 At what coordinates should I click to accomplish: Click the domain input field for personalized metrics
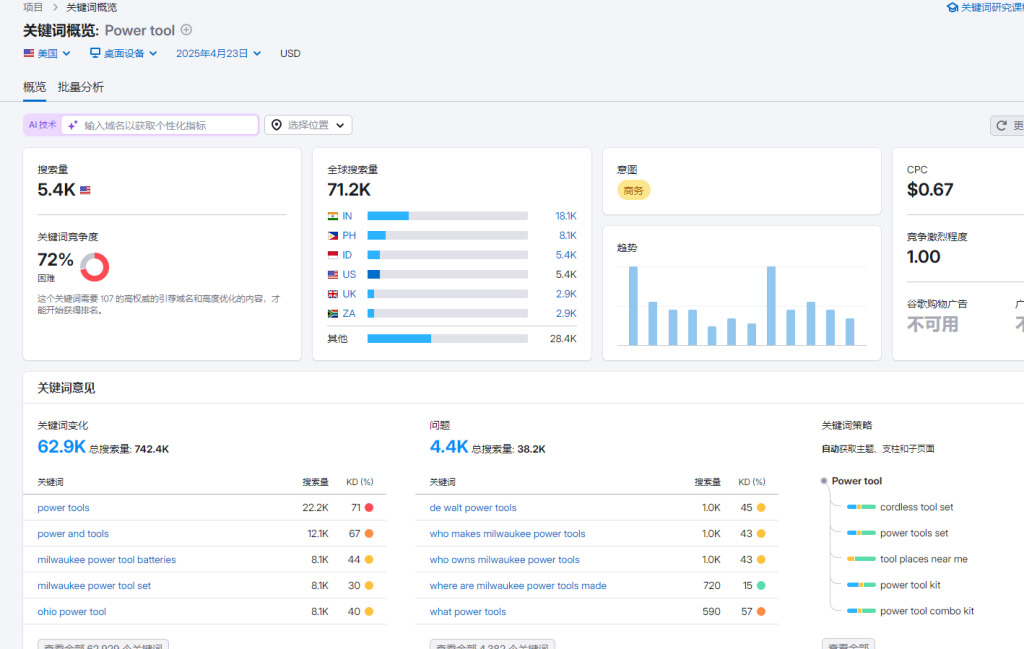point(160,125)
